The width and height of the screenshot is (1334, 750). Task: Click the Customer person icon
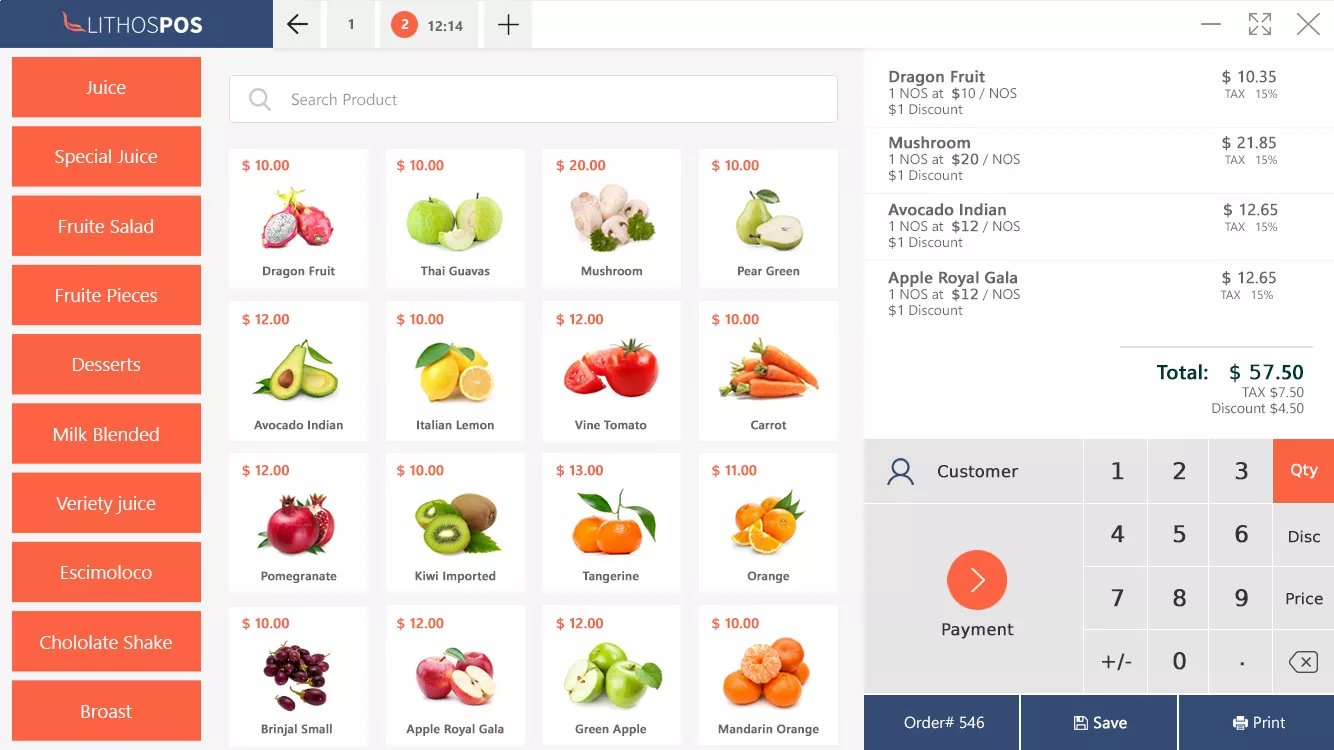901,471
